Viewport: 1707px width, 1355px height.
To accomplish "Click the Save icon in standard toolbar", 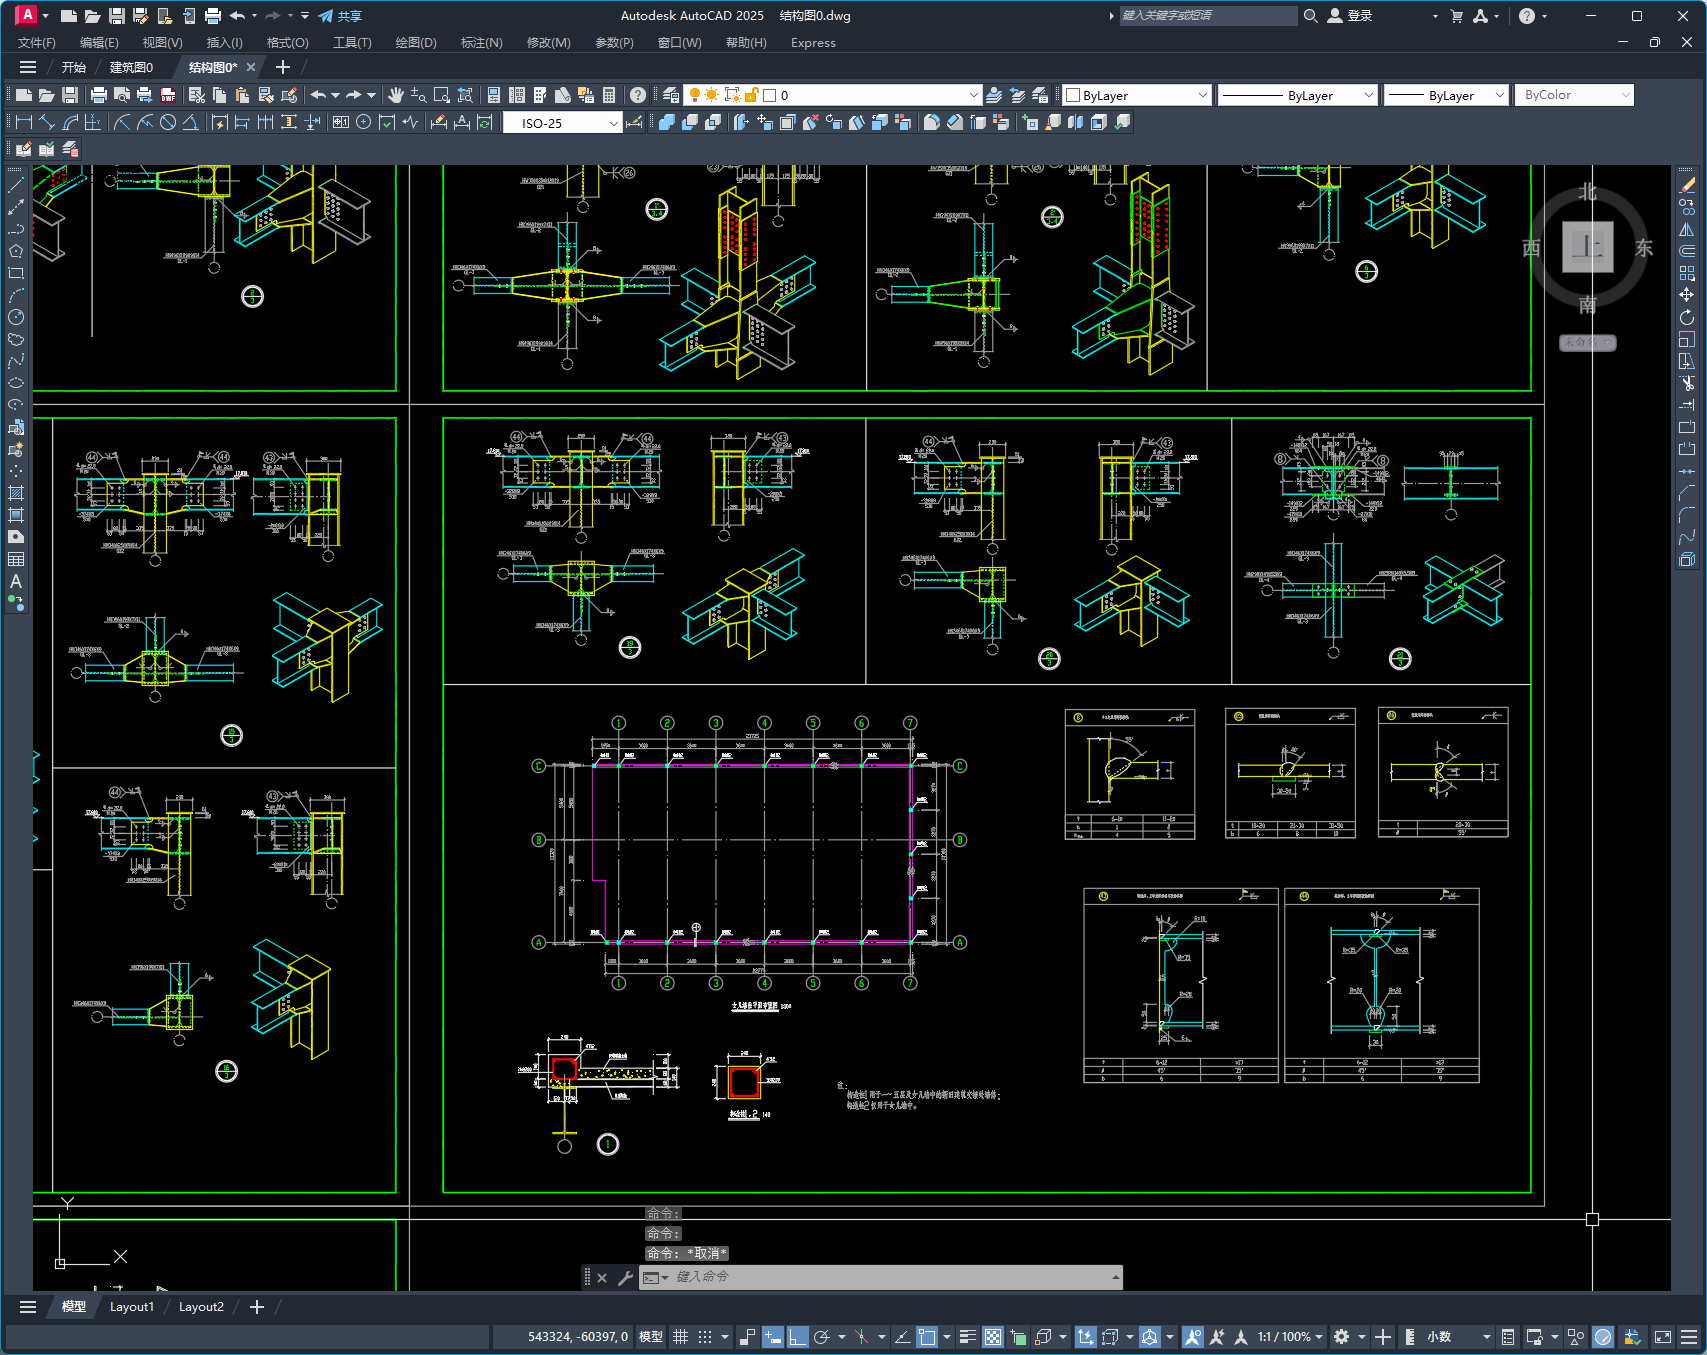I will tap(70, 95).
